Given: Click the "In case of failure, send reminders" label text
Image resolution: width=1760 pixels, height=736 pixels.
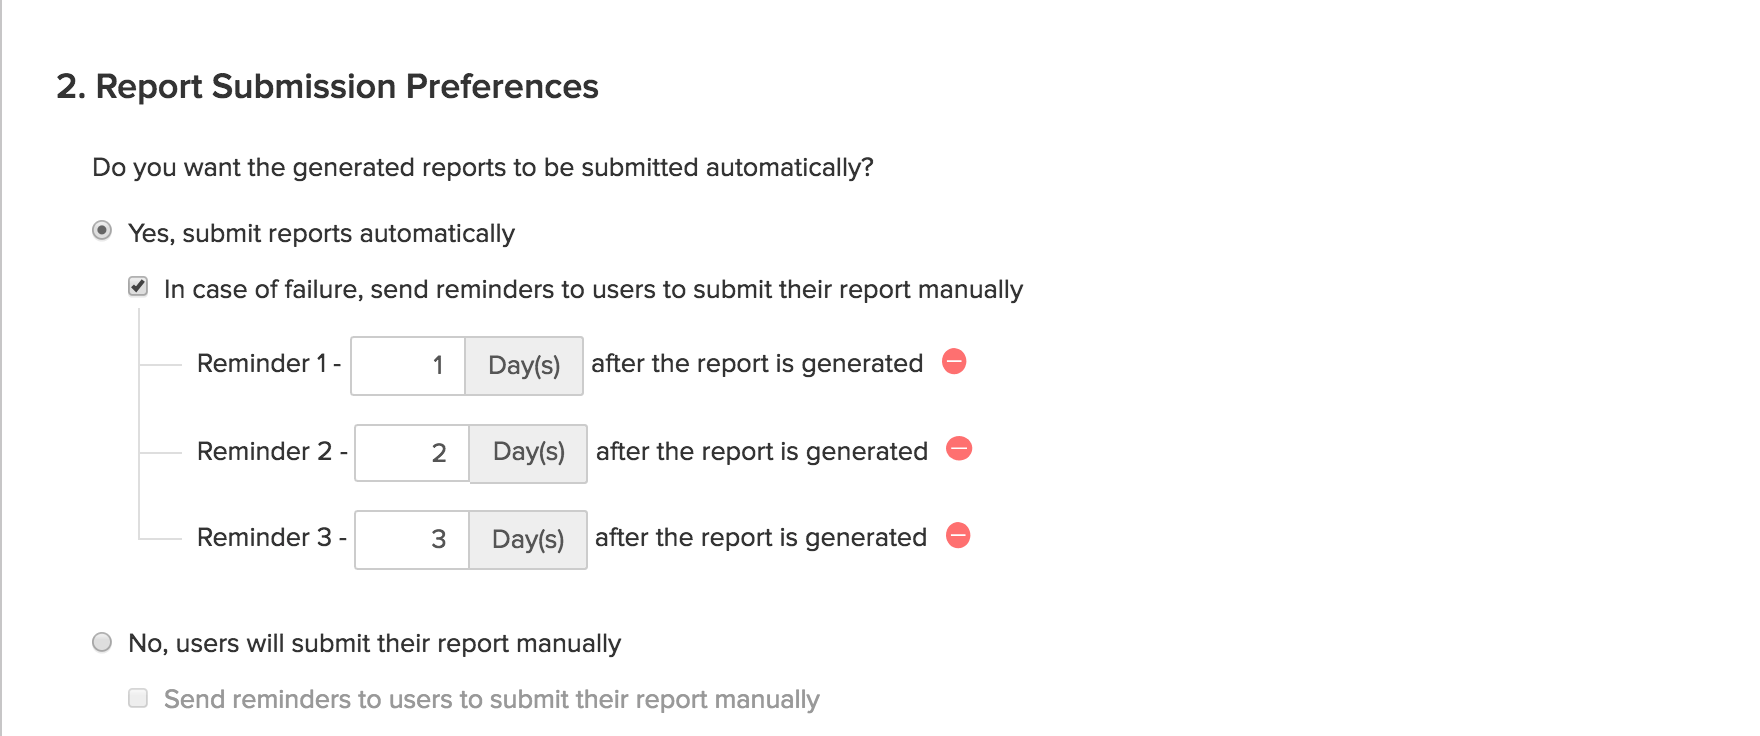Looking at the screenshot, I should click(593, 289).
